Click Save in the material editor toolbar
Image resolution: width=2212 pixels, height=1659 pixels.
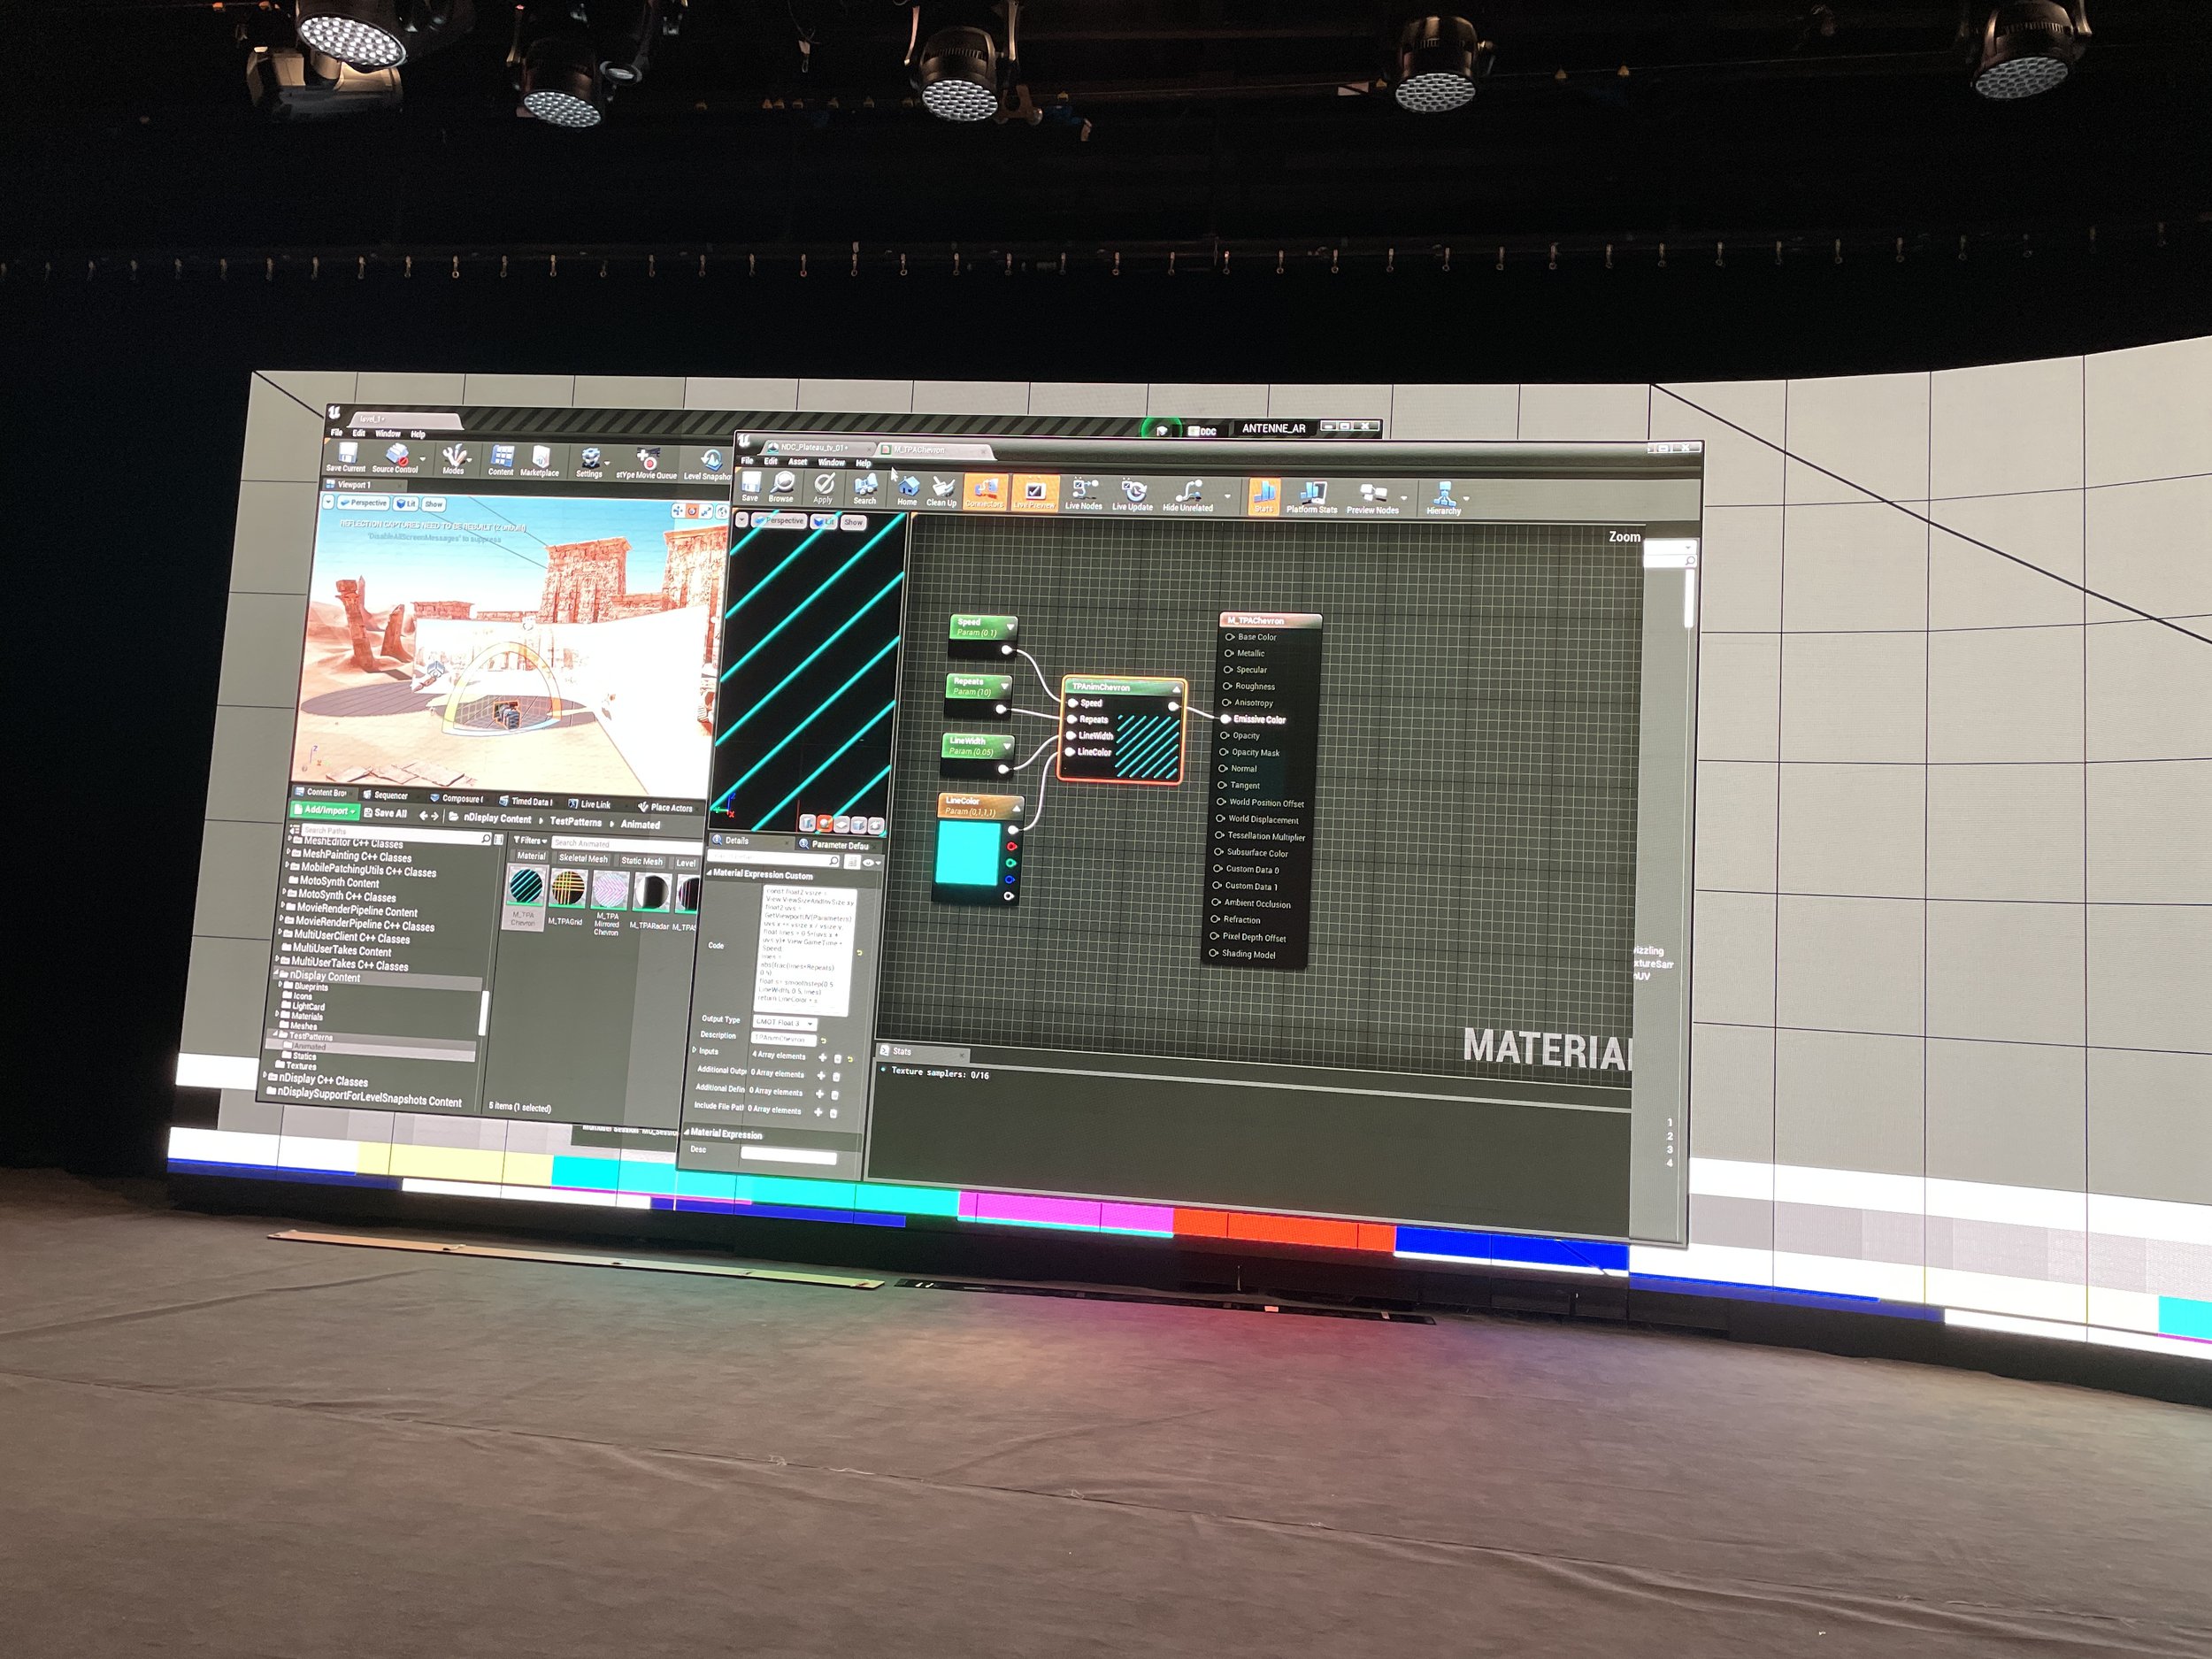(x=750, y=486)
